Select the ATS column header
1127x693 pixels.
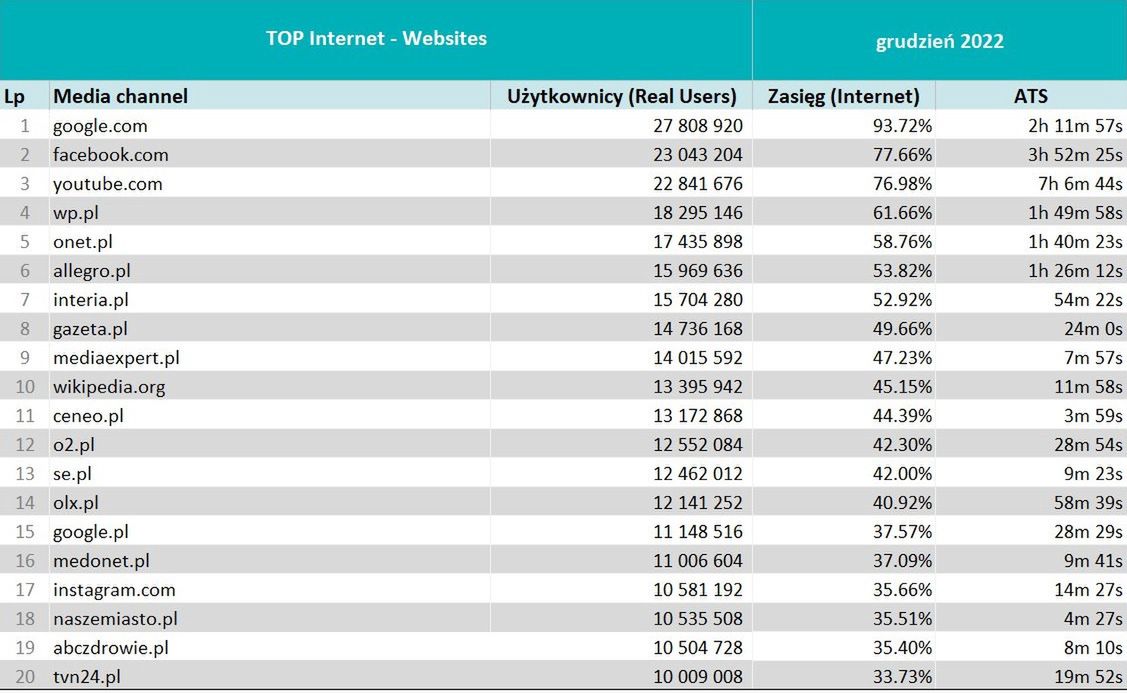tap(1030, 96)
